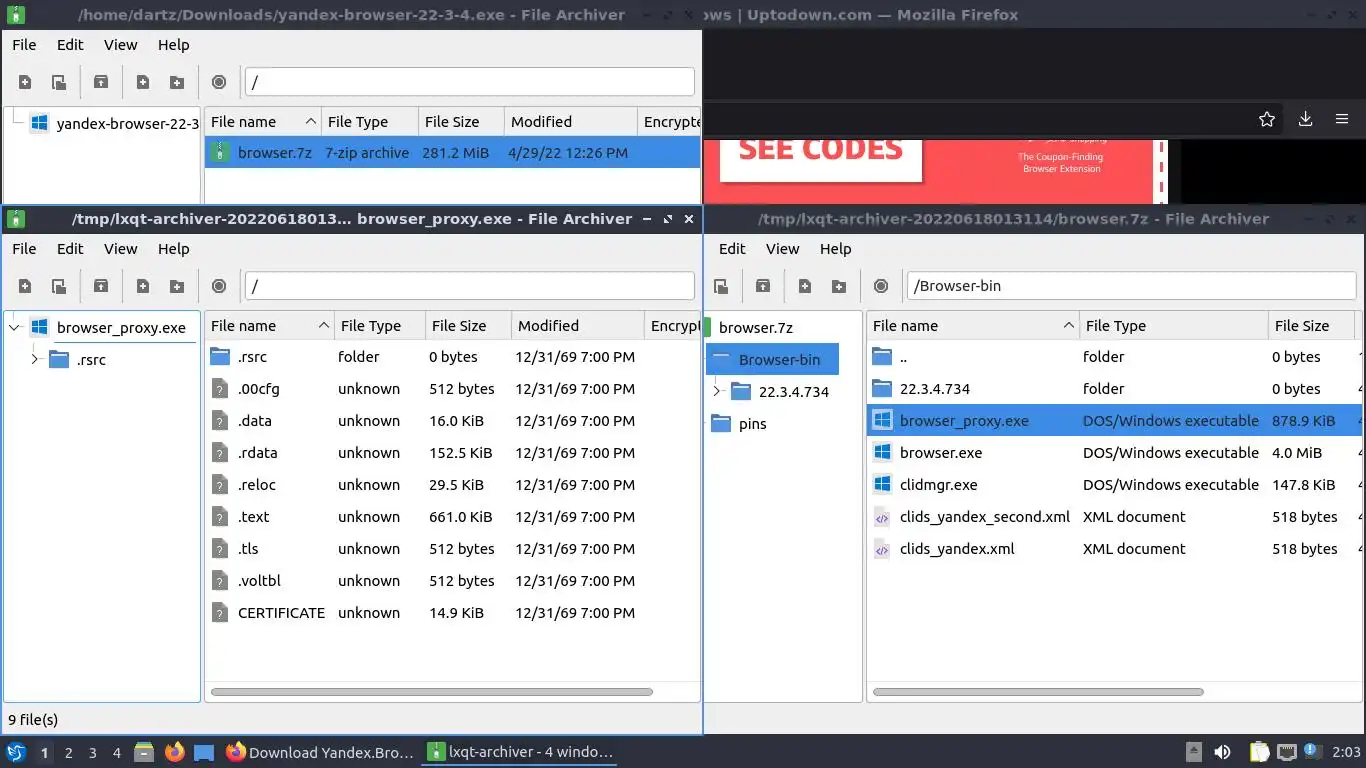Click show desktop icon in panel
The height and width of the screenshot is (768, 1366).
(x=204, y=752)
